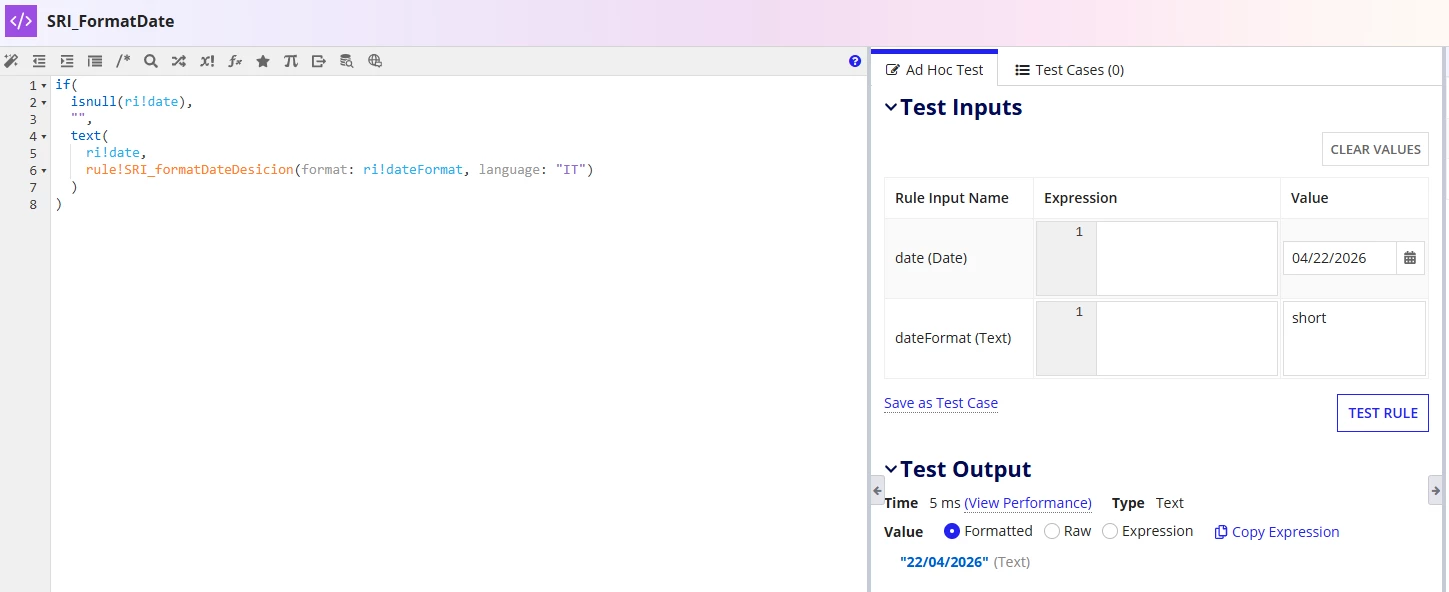
Task: Collapse right pane with arrow handle
Action: pyautogui.click(x=1435, y=490)
